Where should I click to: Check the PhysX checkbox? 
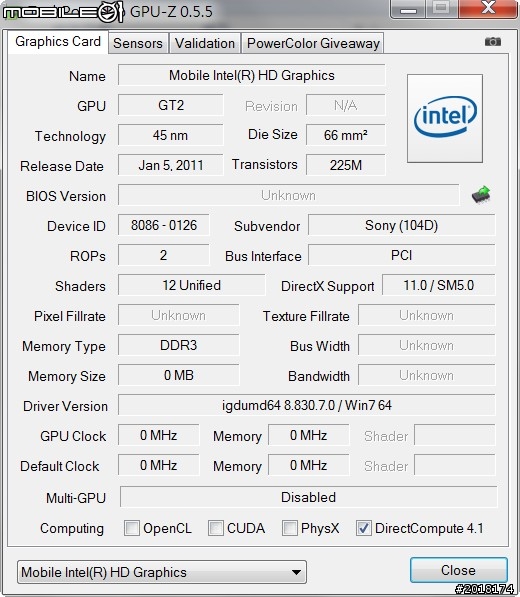(x=289, y=528)
